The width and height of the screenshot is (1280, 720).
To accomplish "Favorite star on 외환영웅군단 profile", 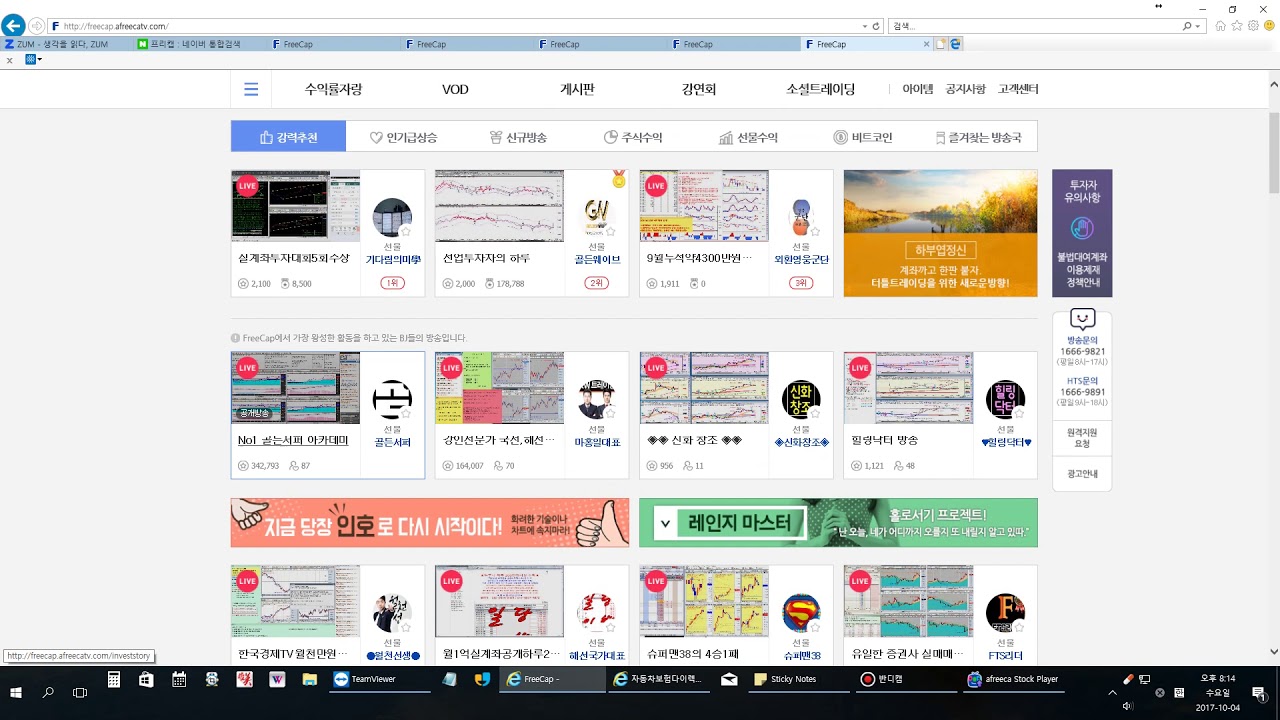I will (x=814, y=231).
